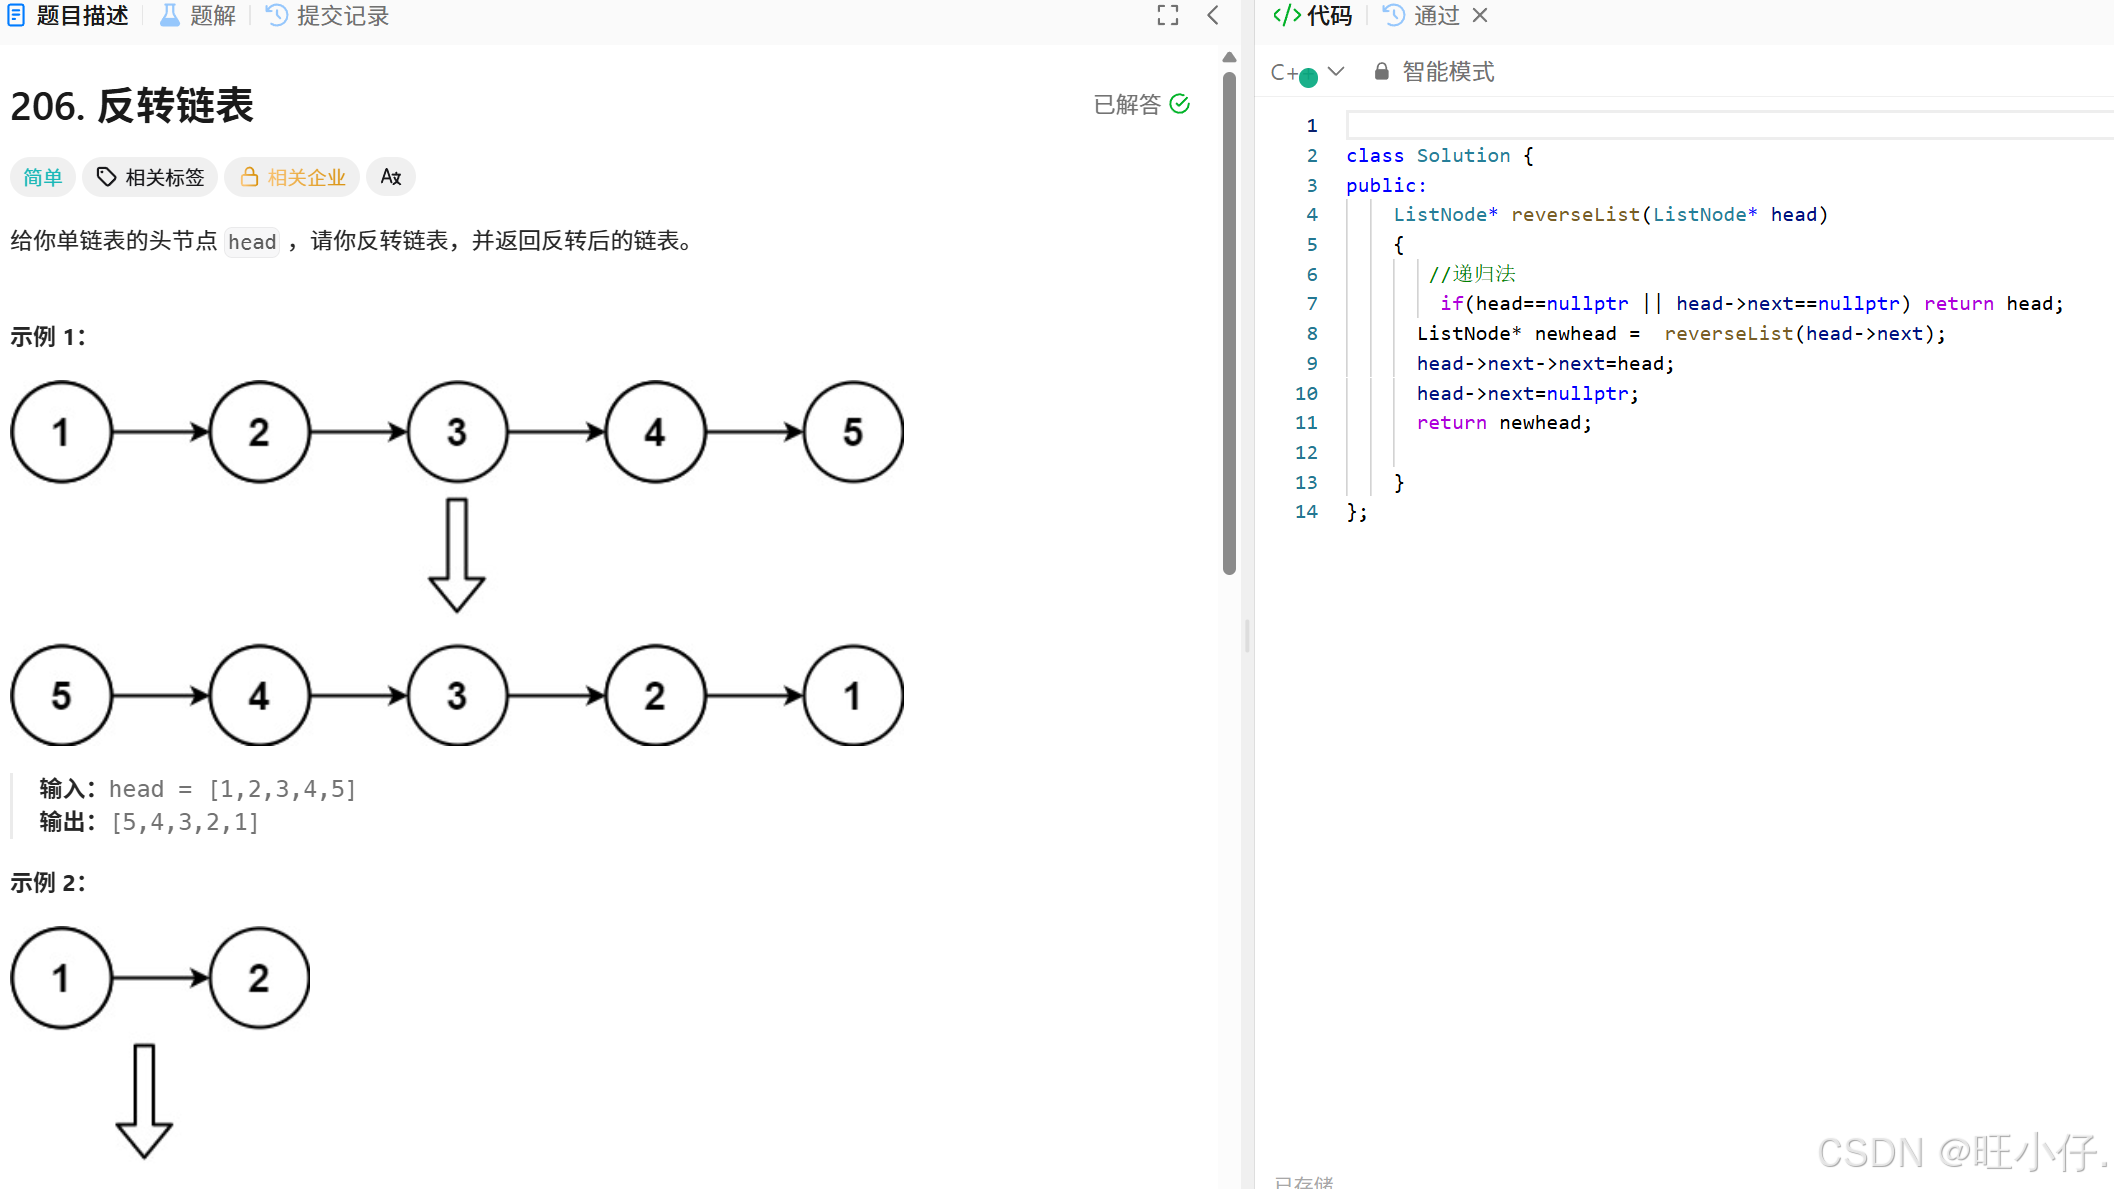
Task: Click empty line 1 in code editor
Action: tap(1730, 125)
